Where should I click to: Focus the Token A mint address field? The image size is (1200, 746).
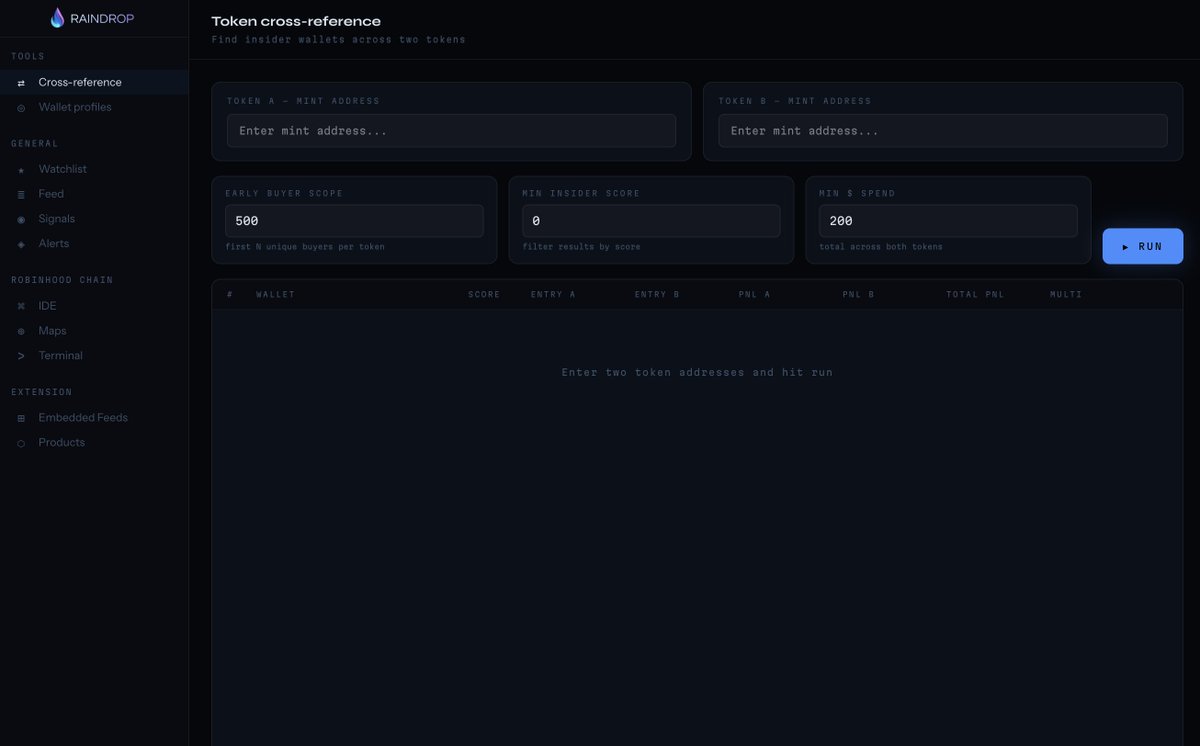(451, 131)
